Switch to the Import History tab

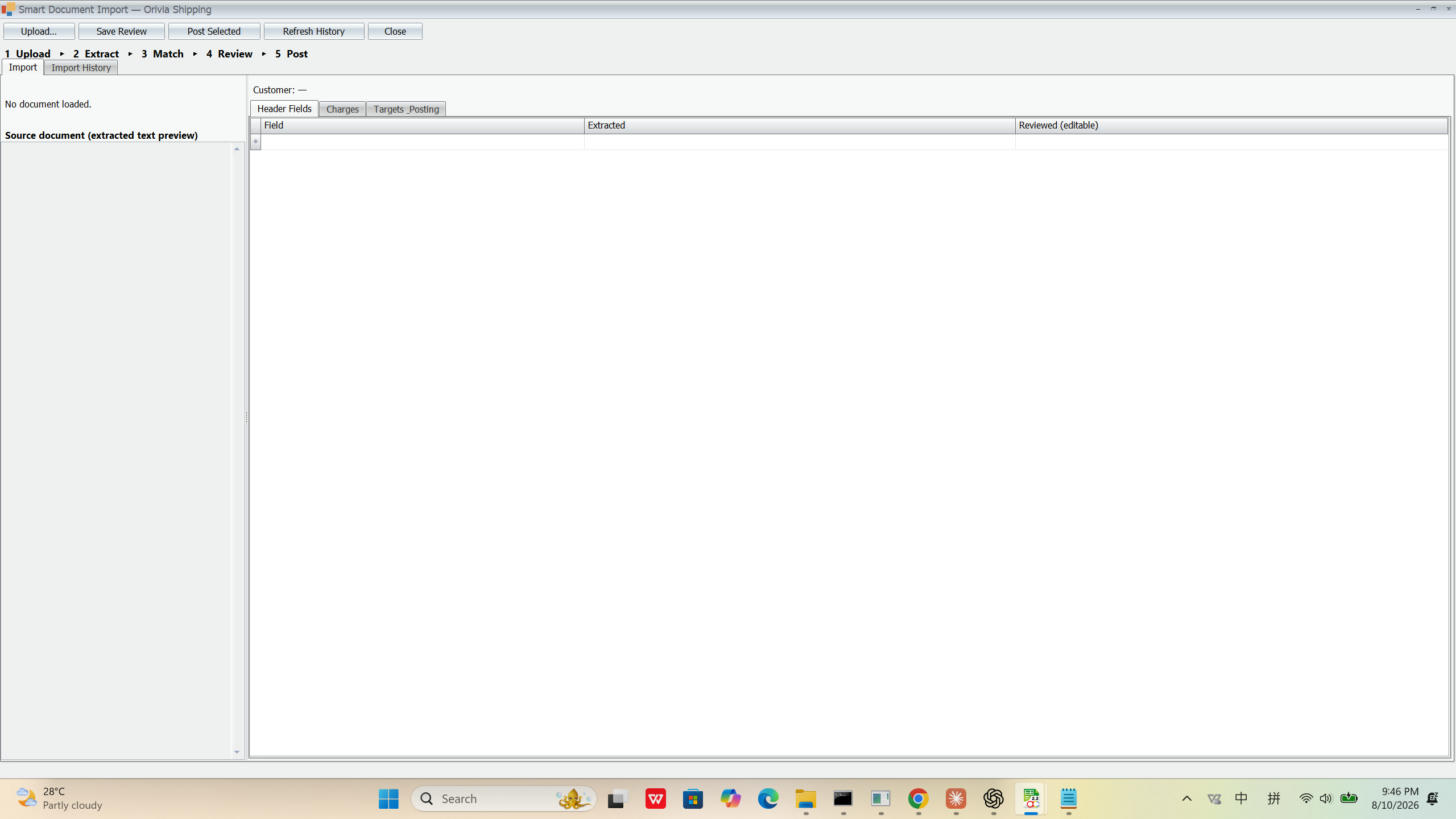tap(81, 68)
